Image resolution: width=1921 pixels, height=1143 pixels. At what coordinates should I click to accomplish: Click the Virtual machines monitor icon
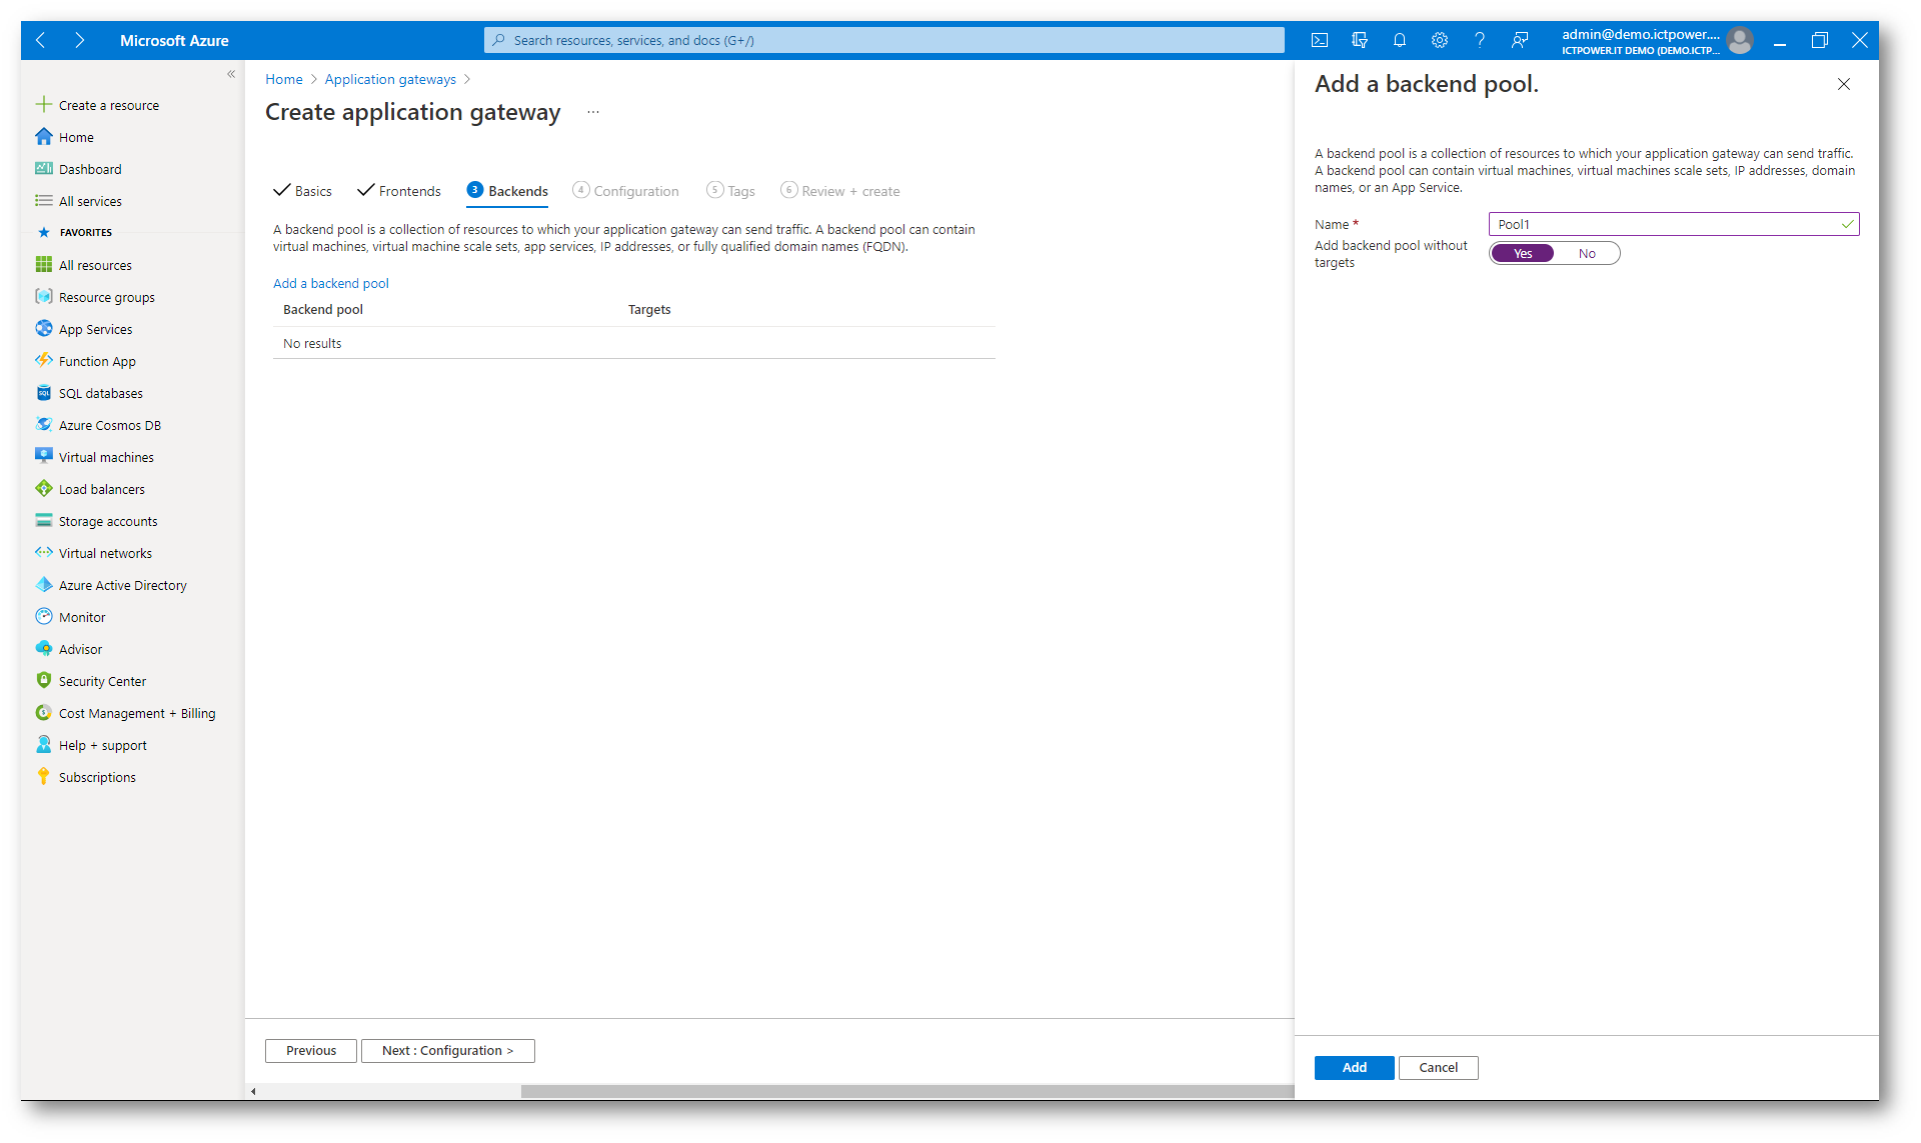coord(44,456)
